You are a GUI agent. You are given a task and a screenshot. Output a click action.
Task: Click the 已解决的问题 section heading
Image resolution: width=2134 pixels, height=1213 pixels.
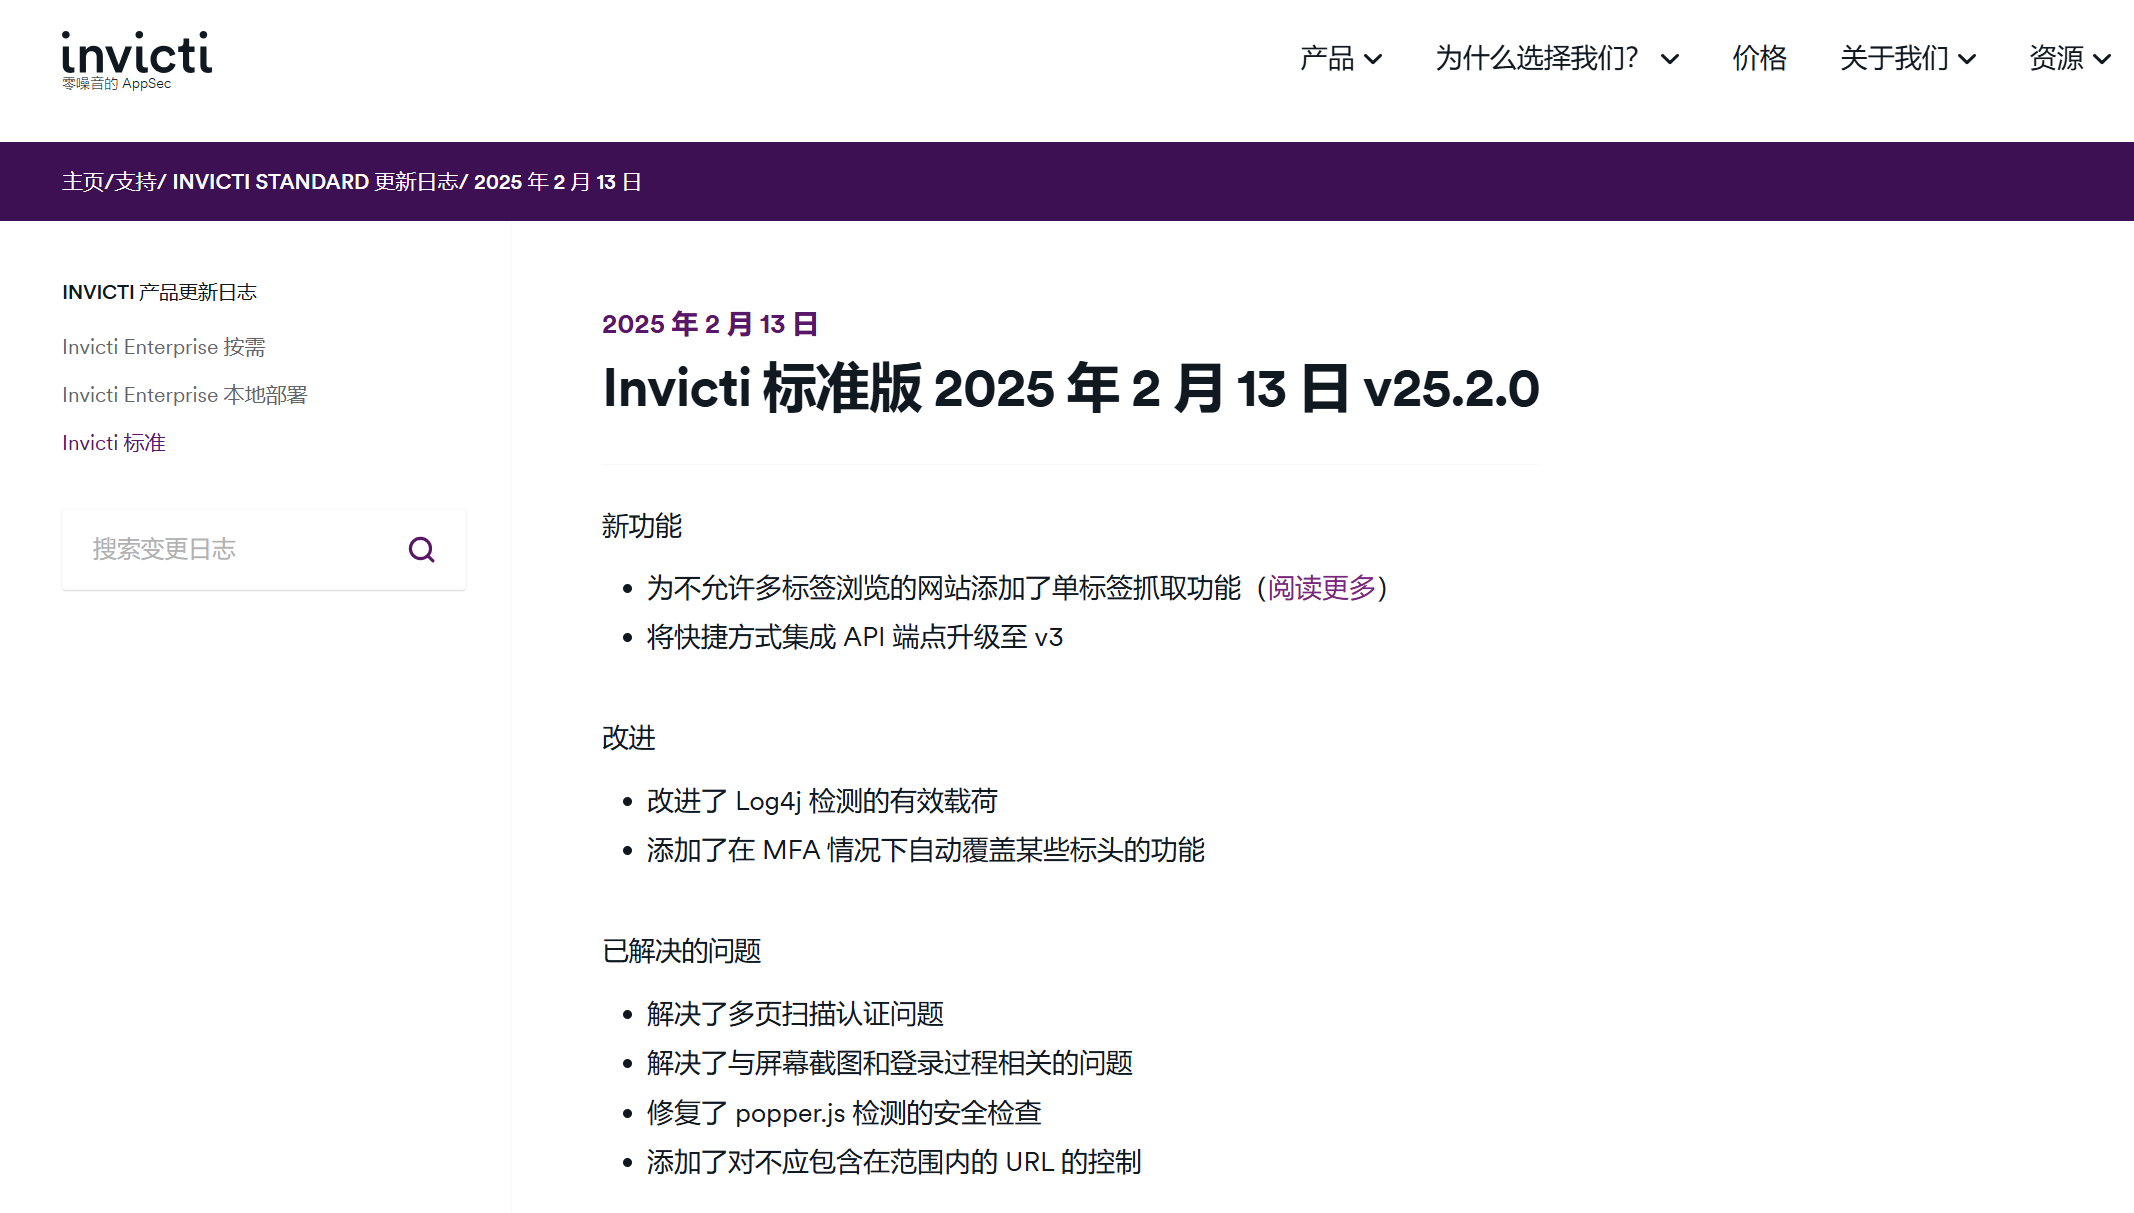coord(682,951)
